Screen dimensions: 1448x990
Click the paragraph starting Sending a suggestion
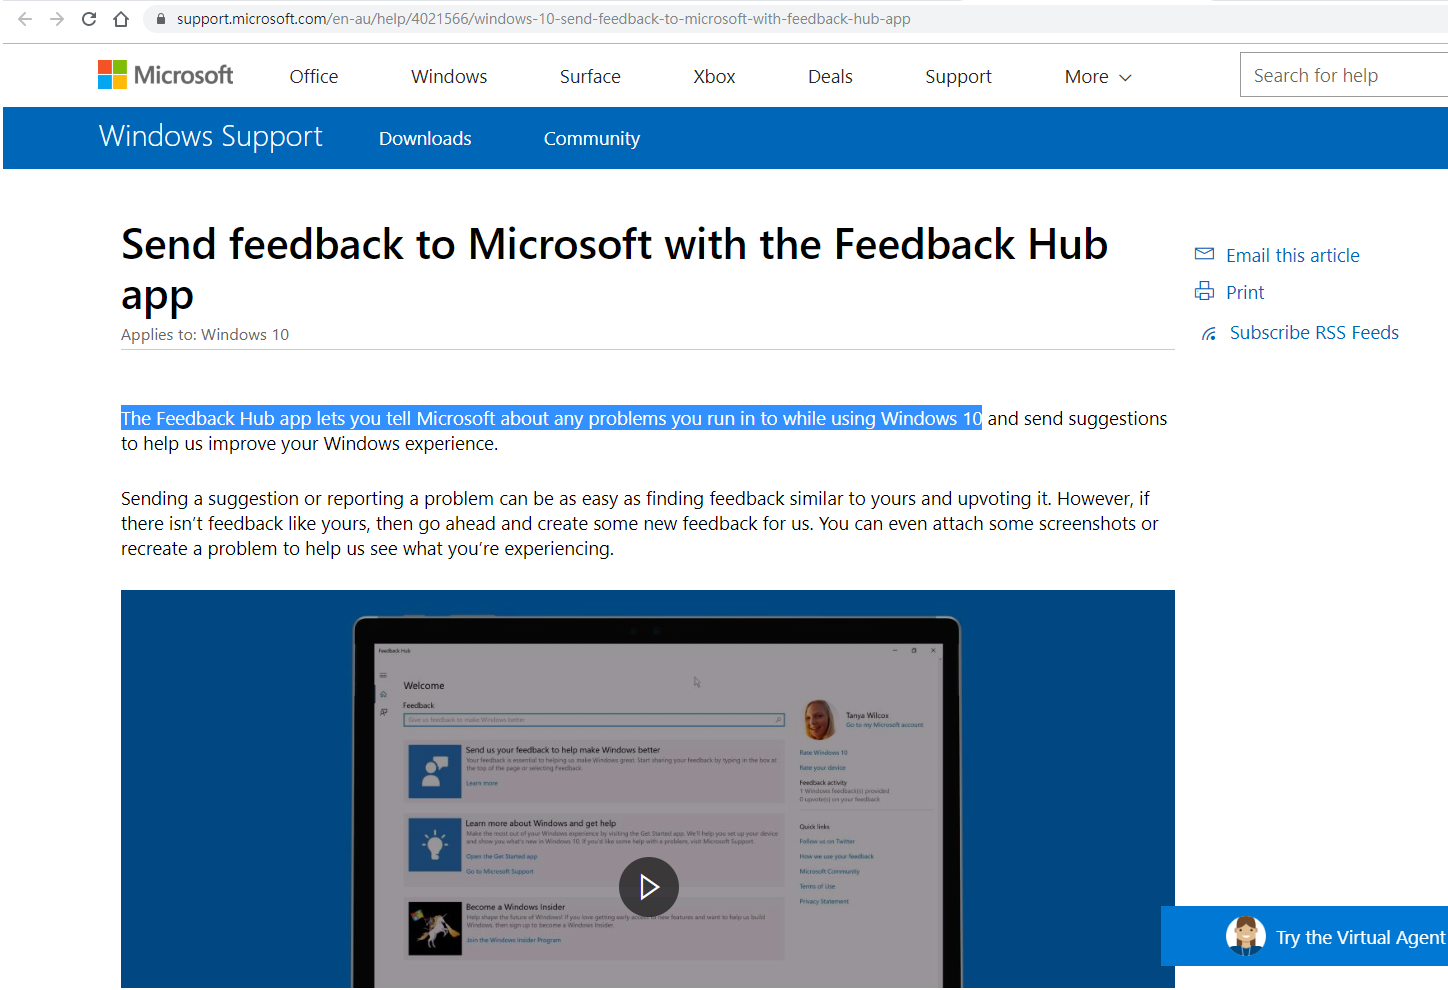[640, 523]
